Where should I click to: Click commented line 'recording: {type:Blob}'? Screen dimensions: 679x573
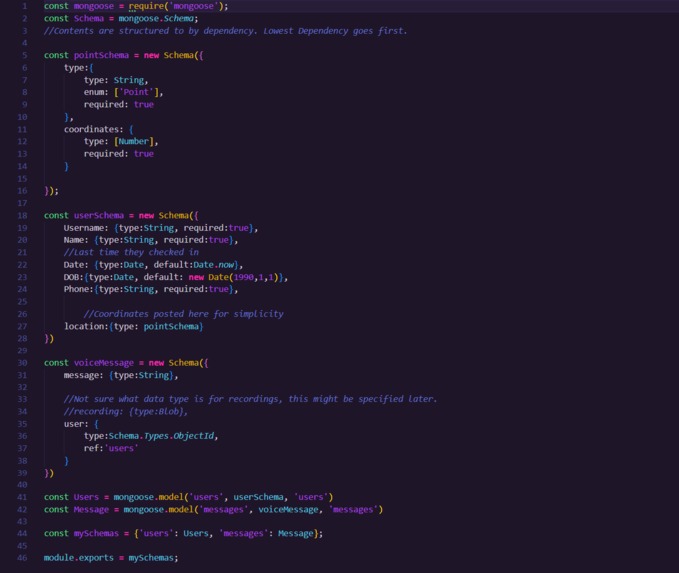click(x=126, y=411)
